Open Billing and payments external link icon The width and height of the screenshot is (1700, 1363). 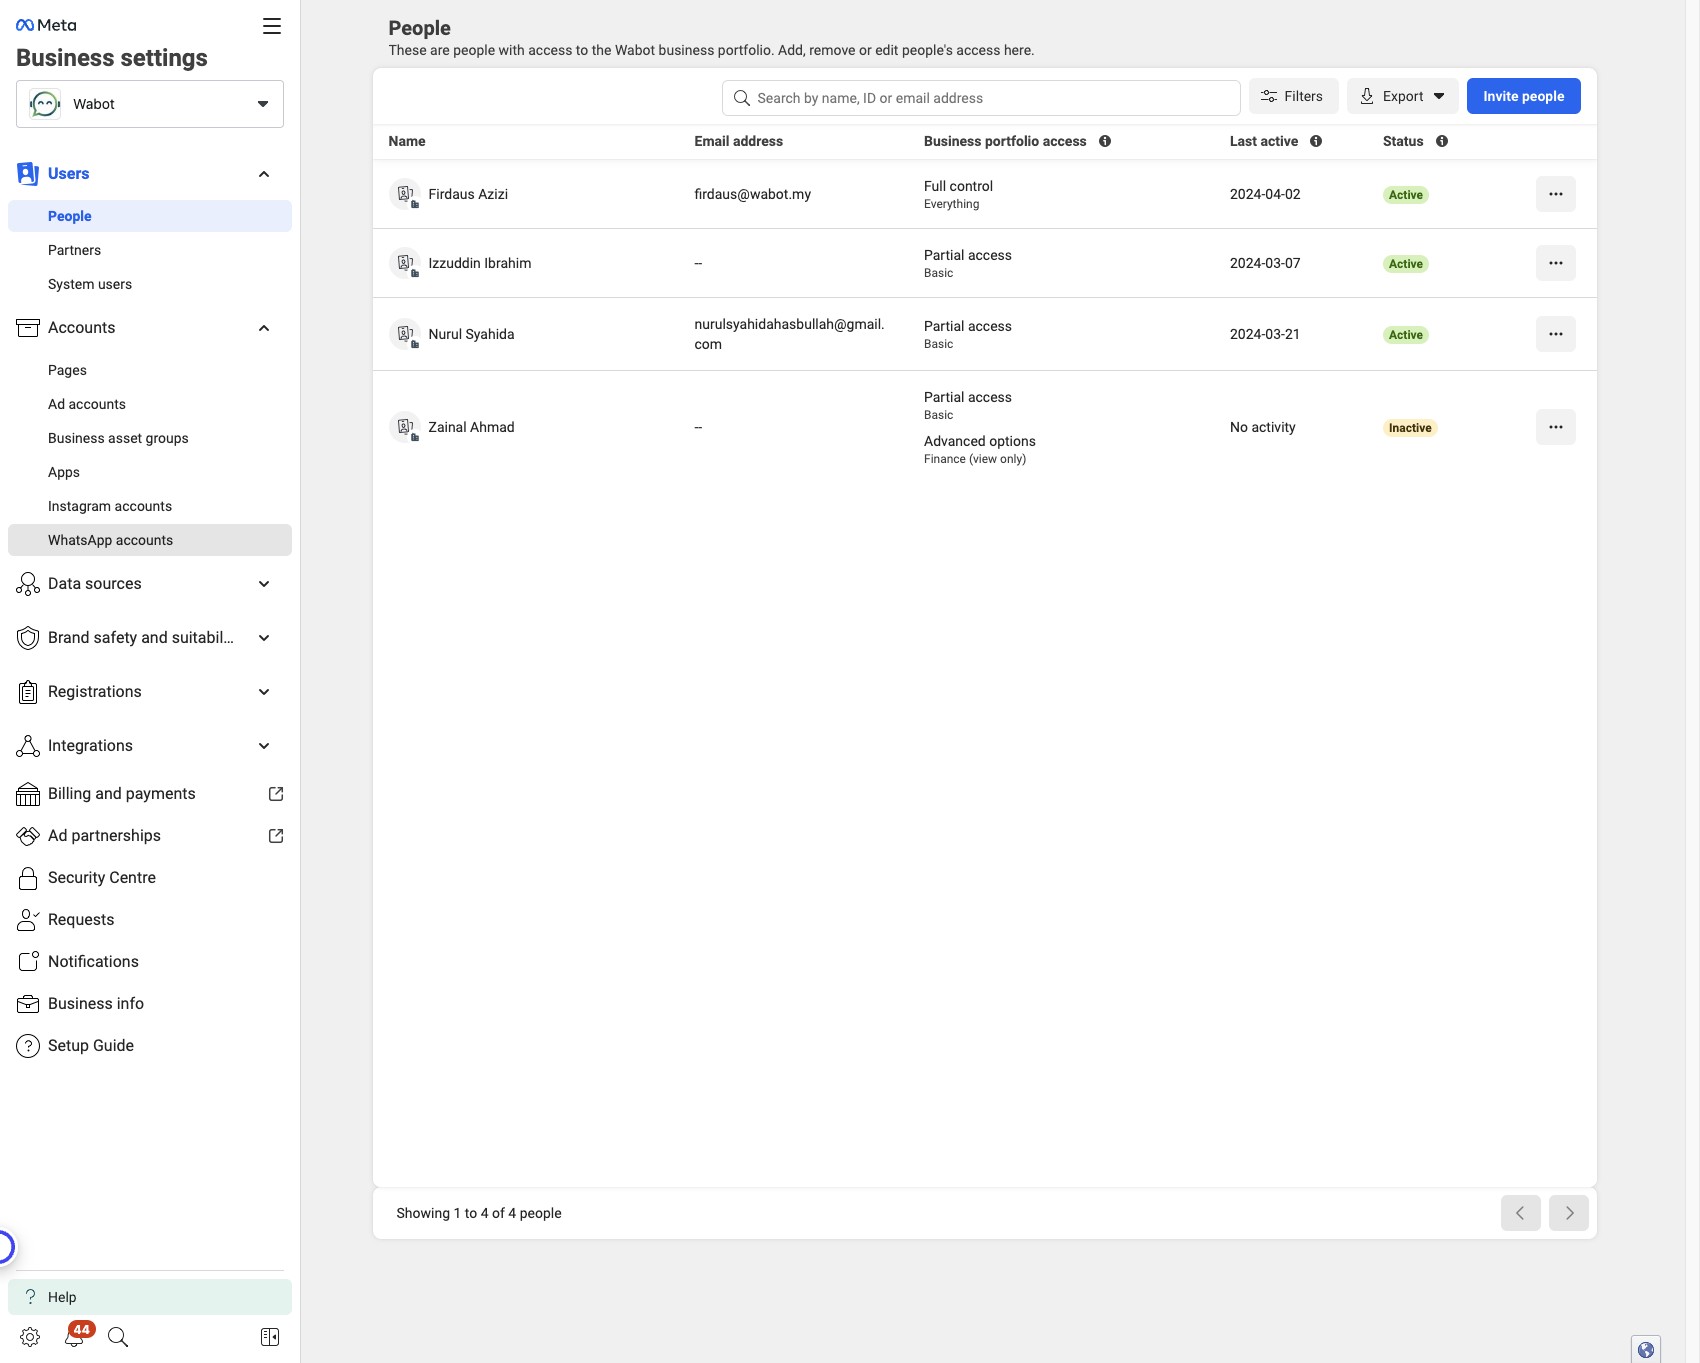tap(276, 794)
